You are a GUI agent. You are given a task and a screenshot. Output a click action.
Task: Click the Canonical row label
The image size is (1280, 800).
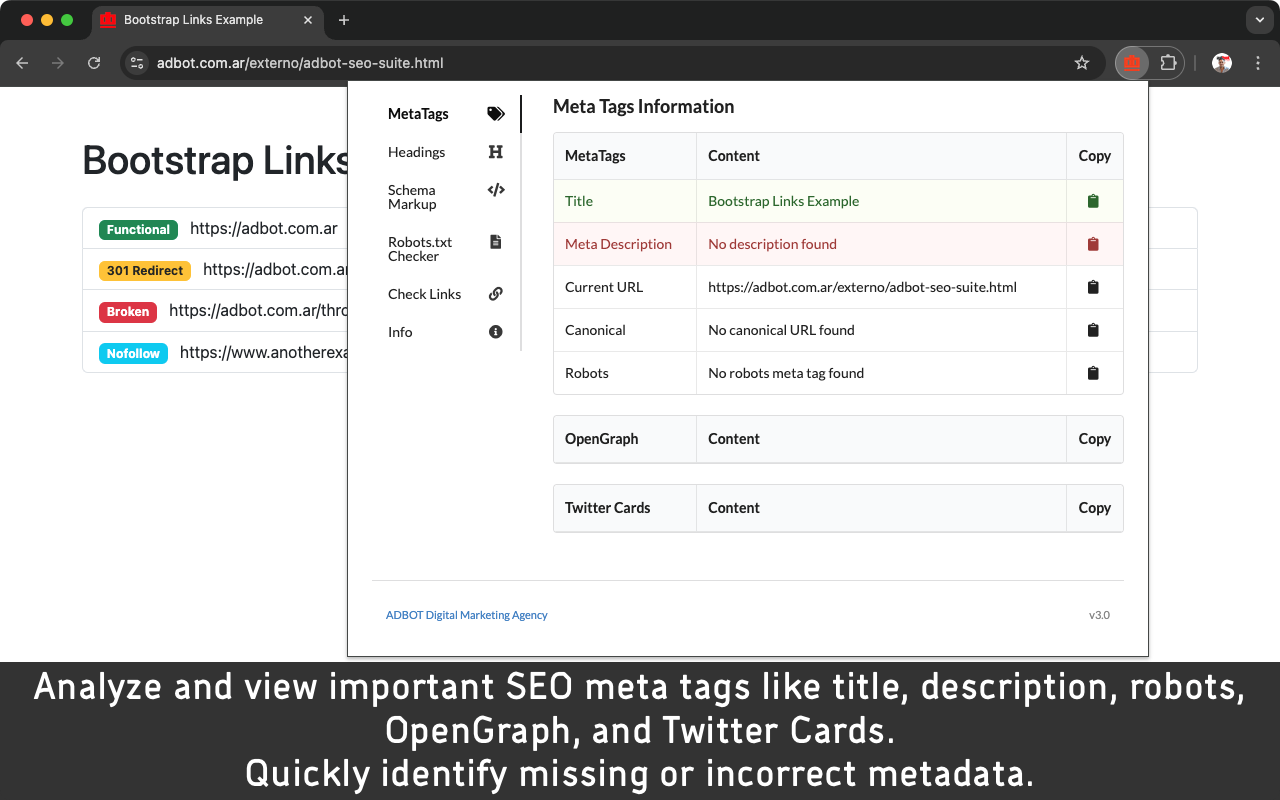point(595,330)
